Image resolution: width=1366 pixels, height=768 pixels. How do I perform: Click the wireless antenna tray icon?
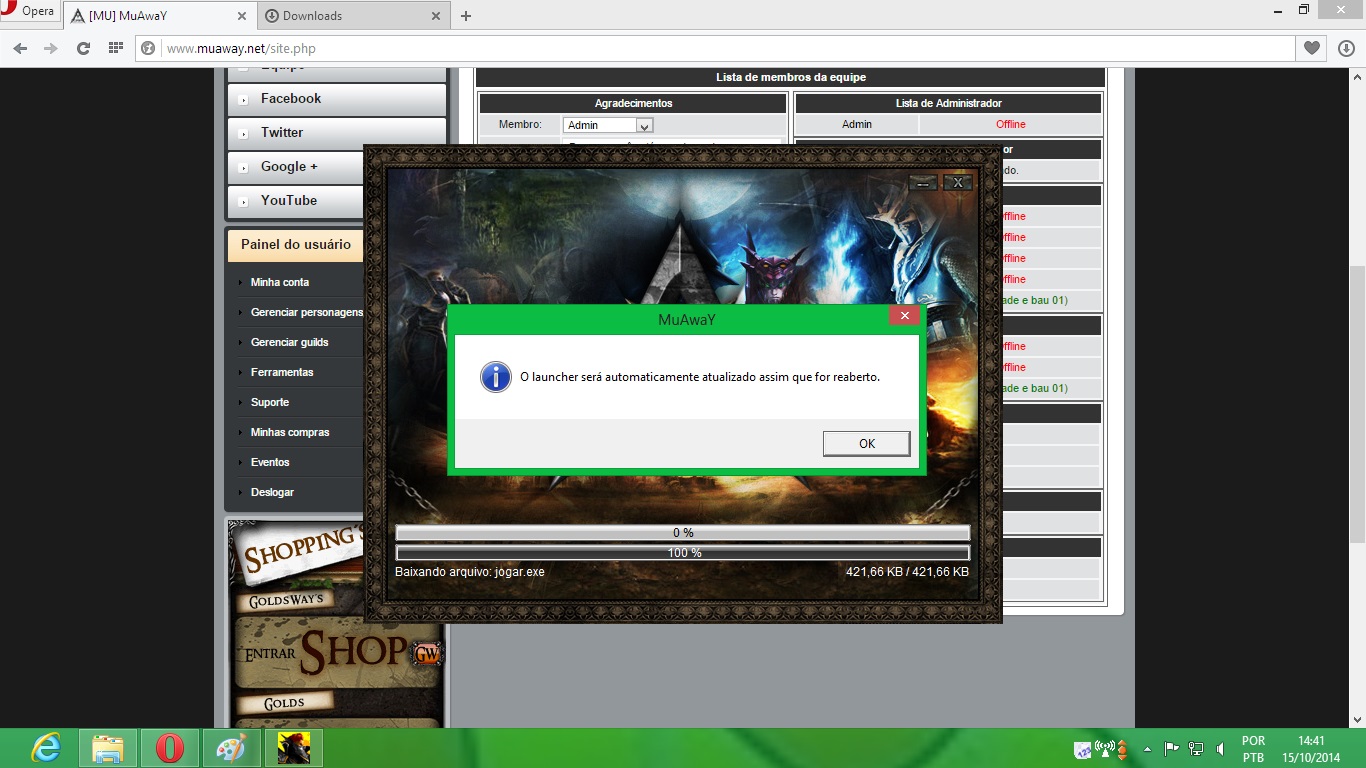[x=1105, y=749]
